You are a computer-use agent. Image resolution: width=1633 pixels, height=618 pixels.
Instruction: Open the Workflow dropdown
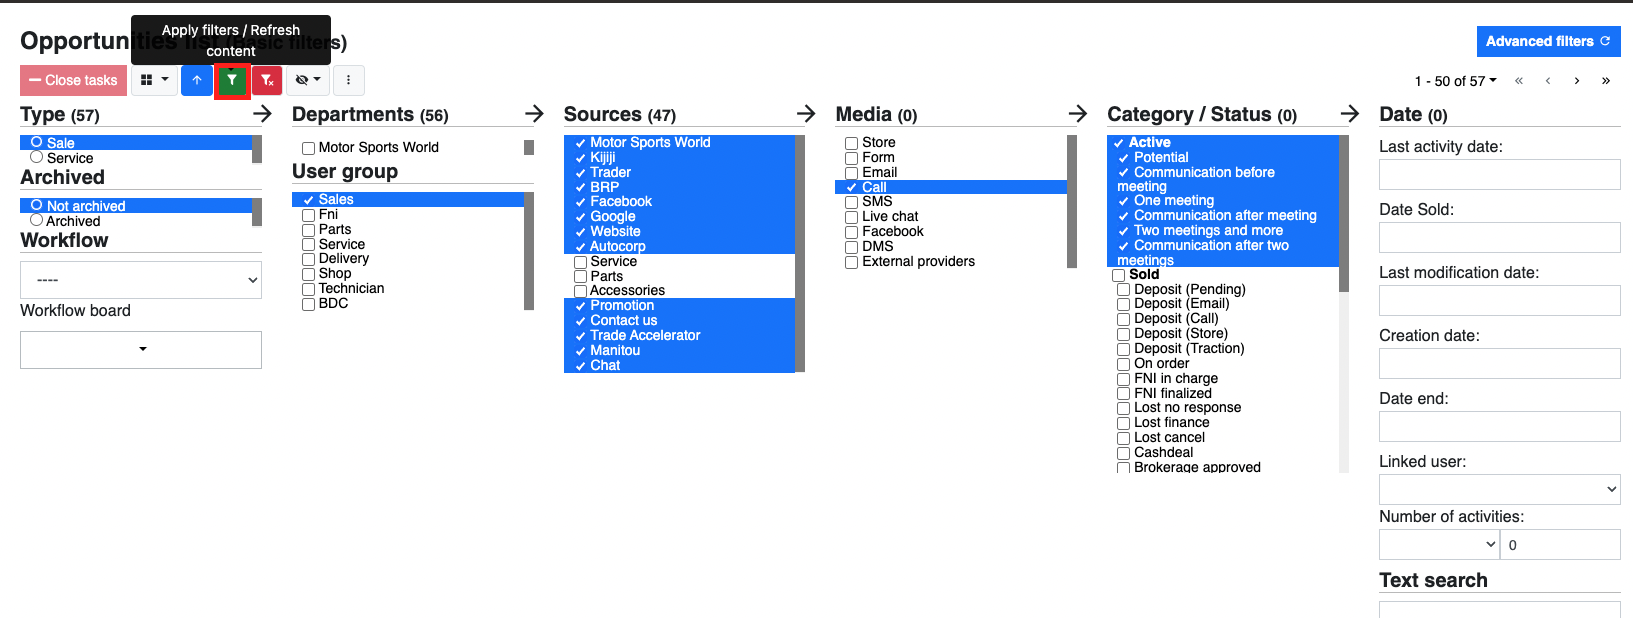(x=141, y=280)
